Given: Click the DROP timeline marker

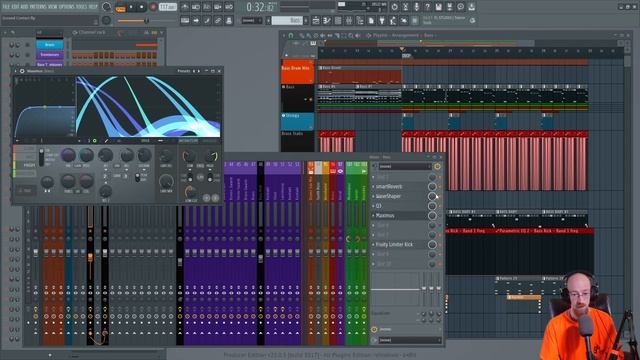Looking at the screenshot, I should coord(406,56).
